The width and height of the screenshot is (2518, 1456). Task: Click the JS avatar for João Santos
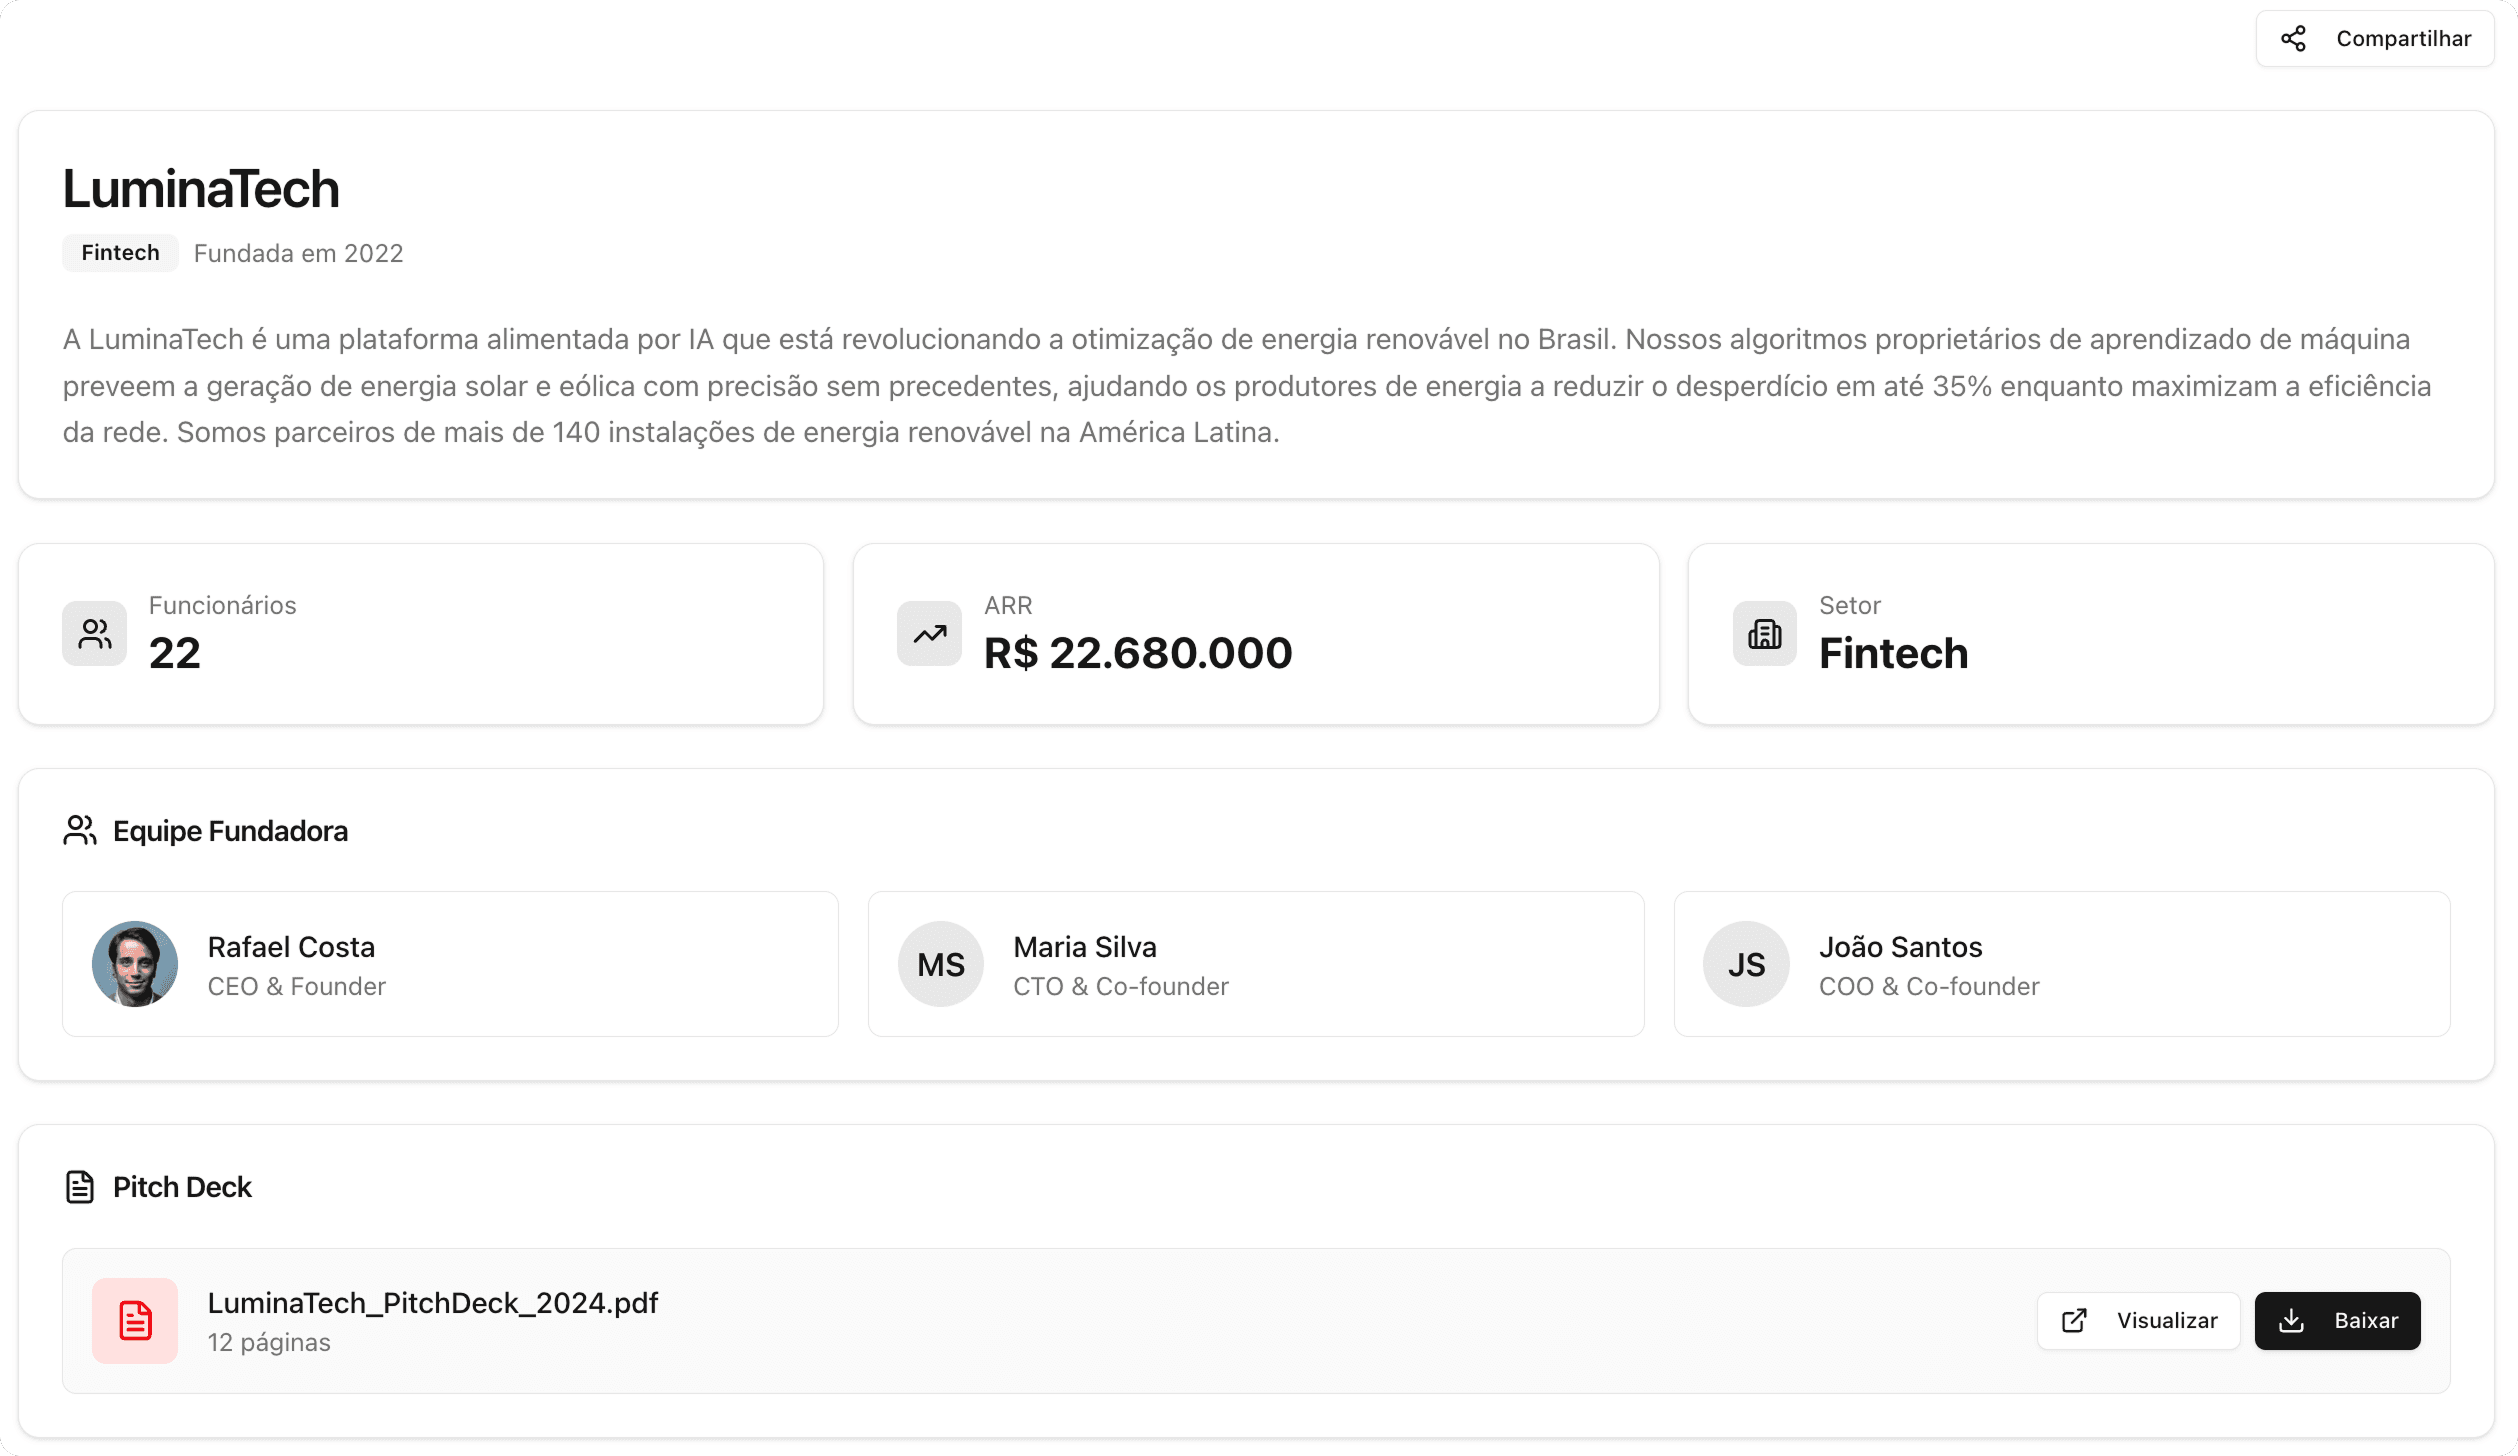[x=1746, y=963]
